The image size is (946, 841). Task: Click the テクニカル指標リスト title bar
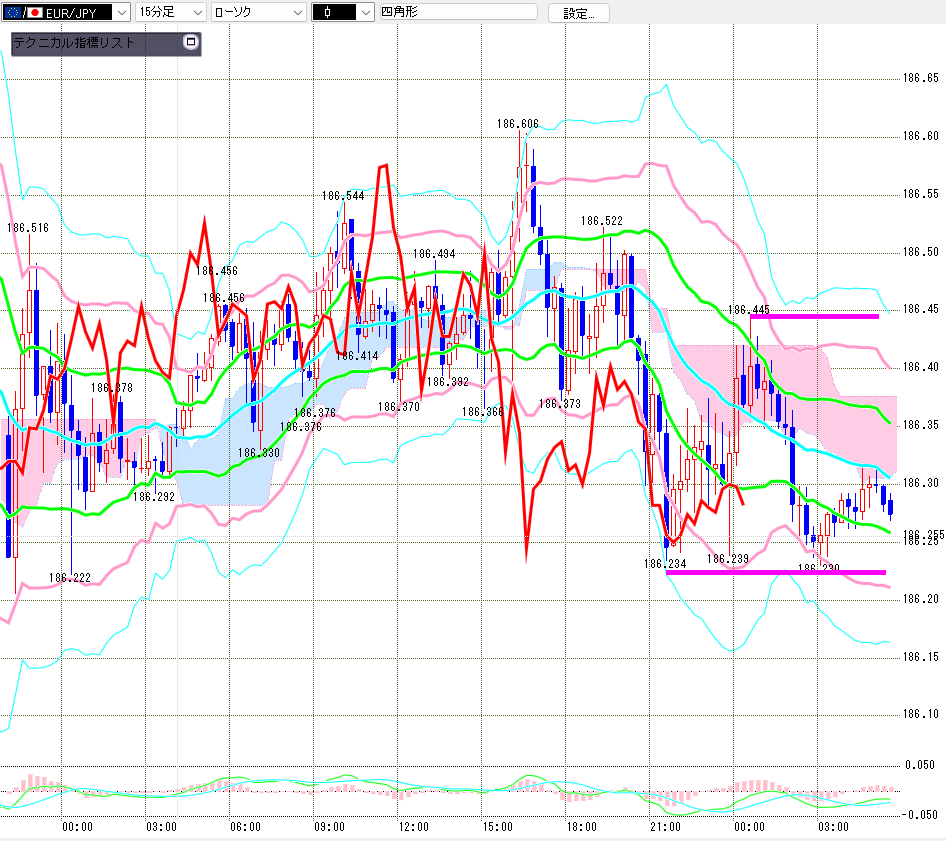pyautogui.click(x=97, y=42)
